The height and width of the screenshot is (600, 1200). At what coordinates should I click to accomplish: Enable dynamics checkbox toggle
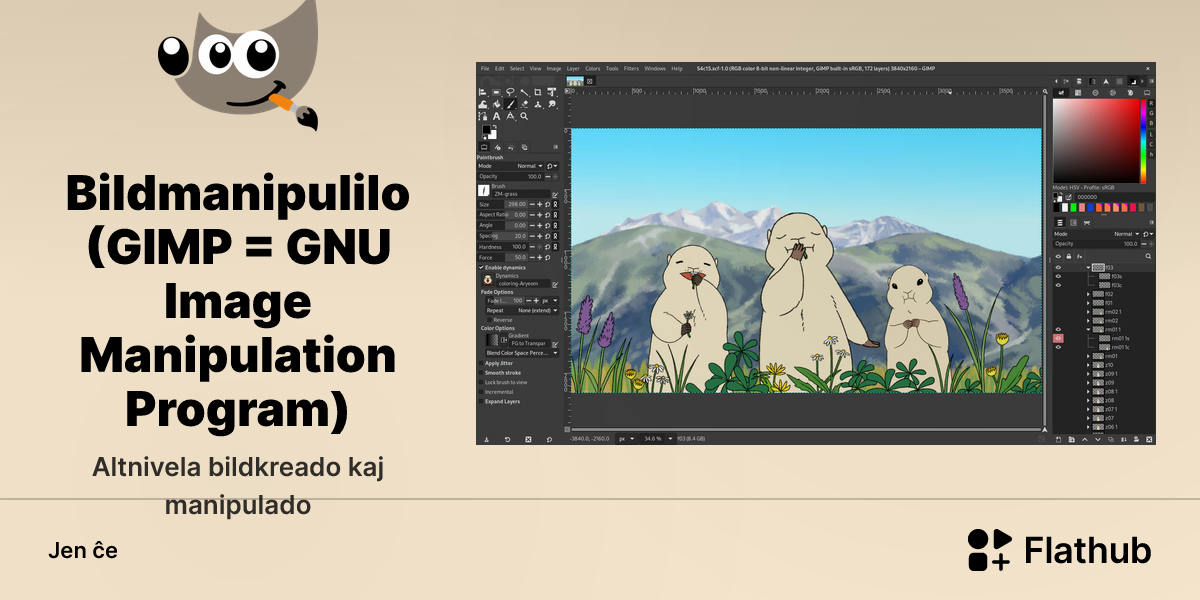(x=481, y=268)
